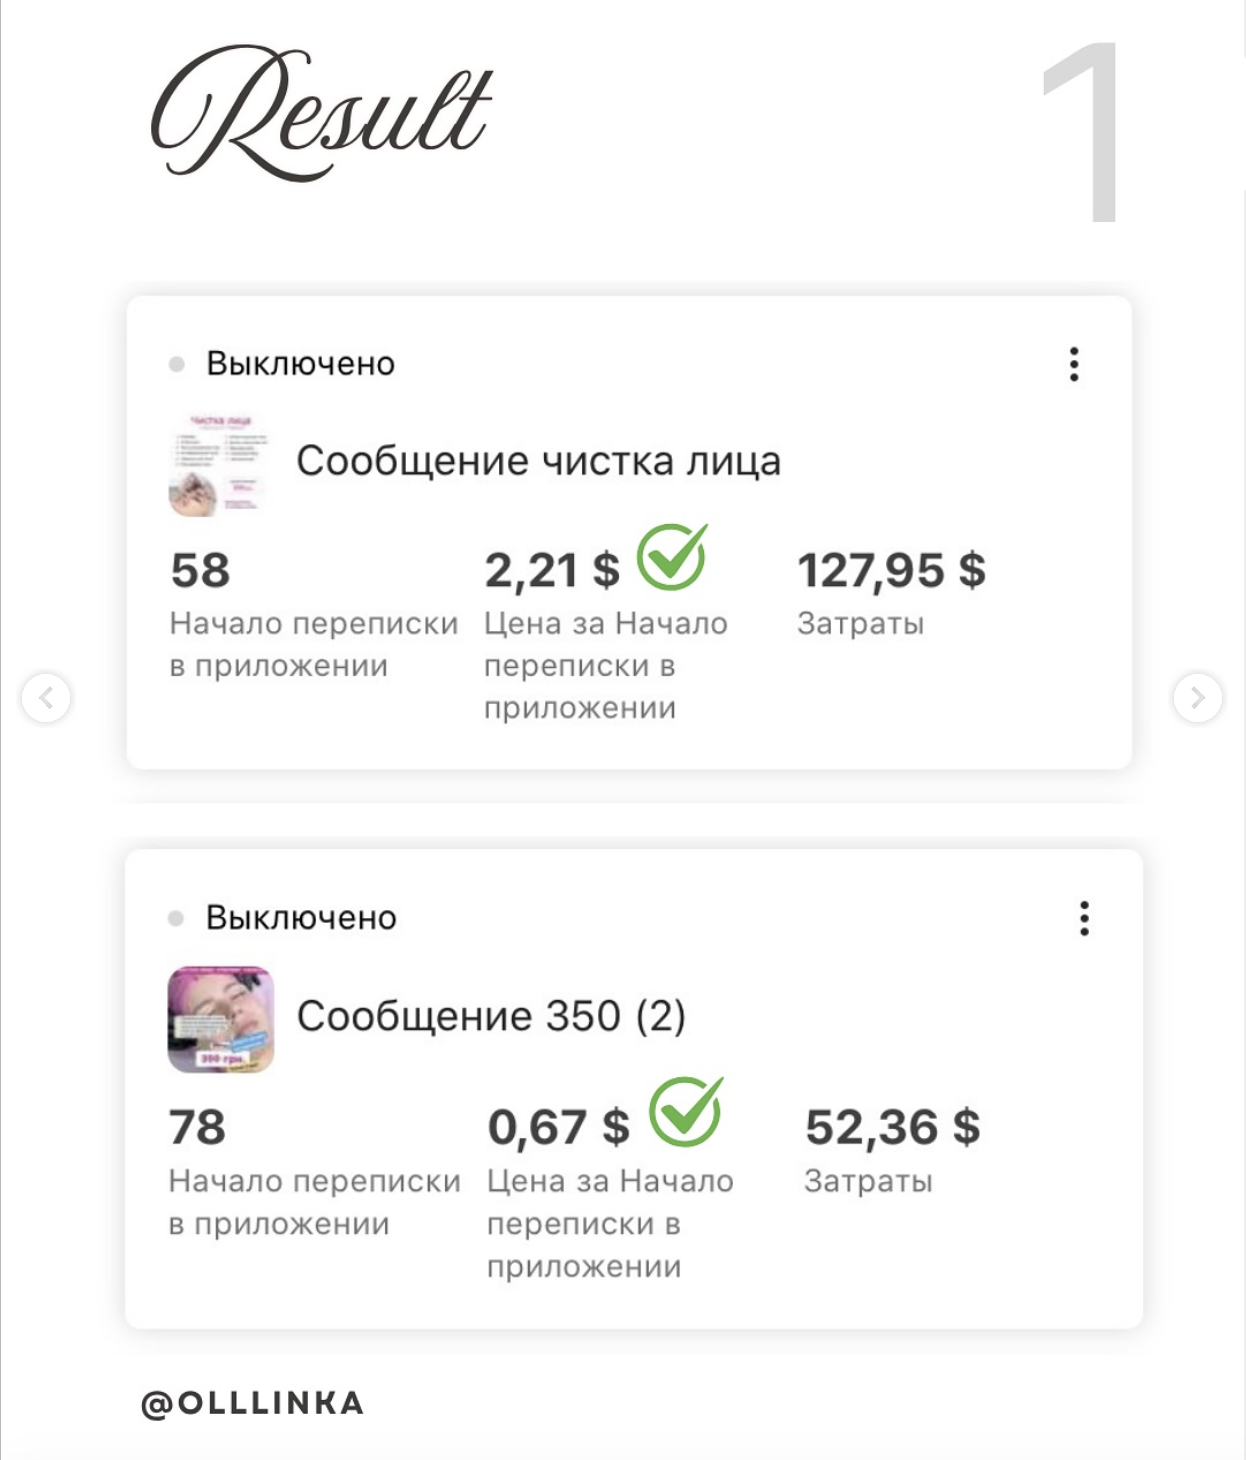Open three-dot menu for Сообщение 350 (2)

(1084, 918)
